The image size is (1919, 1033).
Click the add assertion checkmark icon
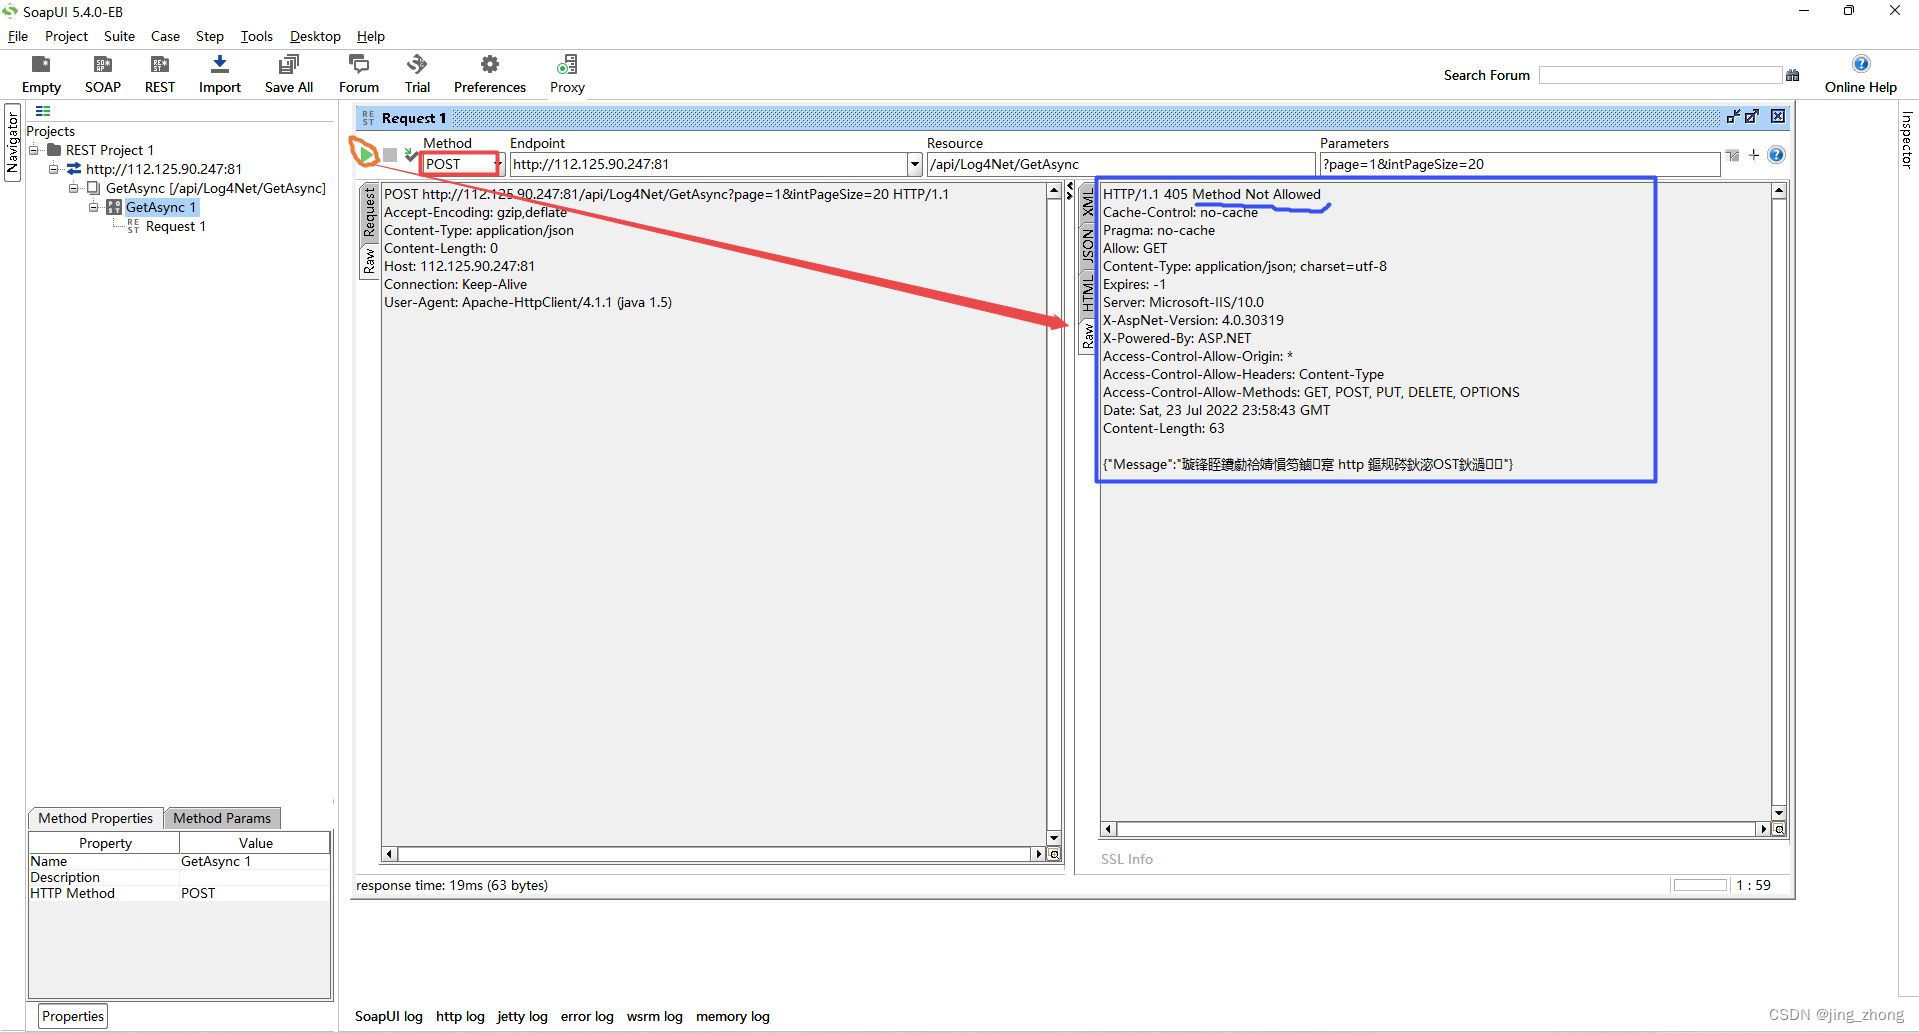click(410, 154)
